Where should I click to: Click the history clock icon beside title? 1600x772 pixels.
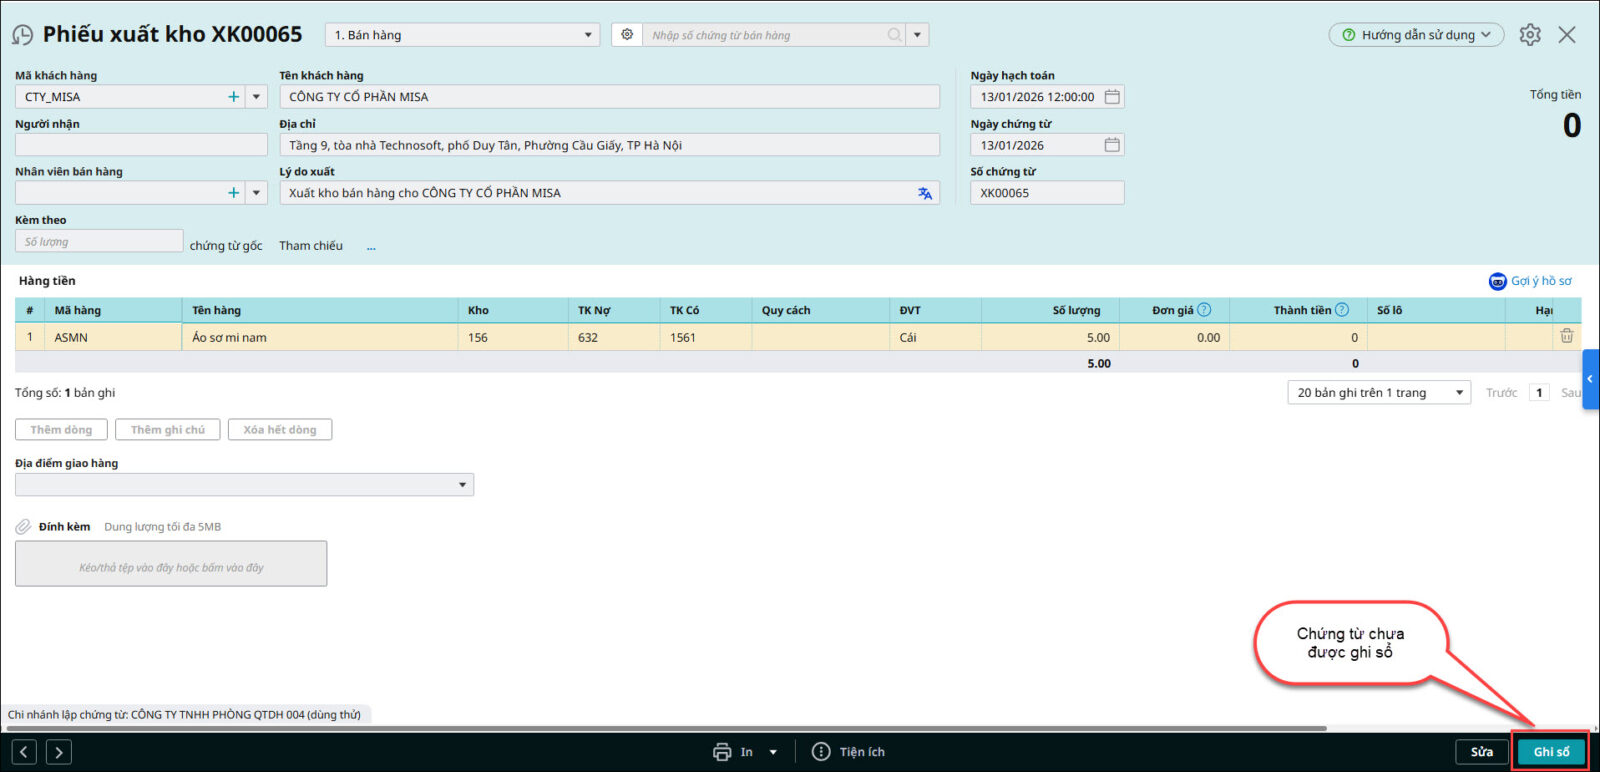(22, 35)
